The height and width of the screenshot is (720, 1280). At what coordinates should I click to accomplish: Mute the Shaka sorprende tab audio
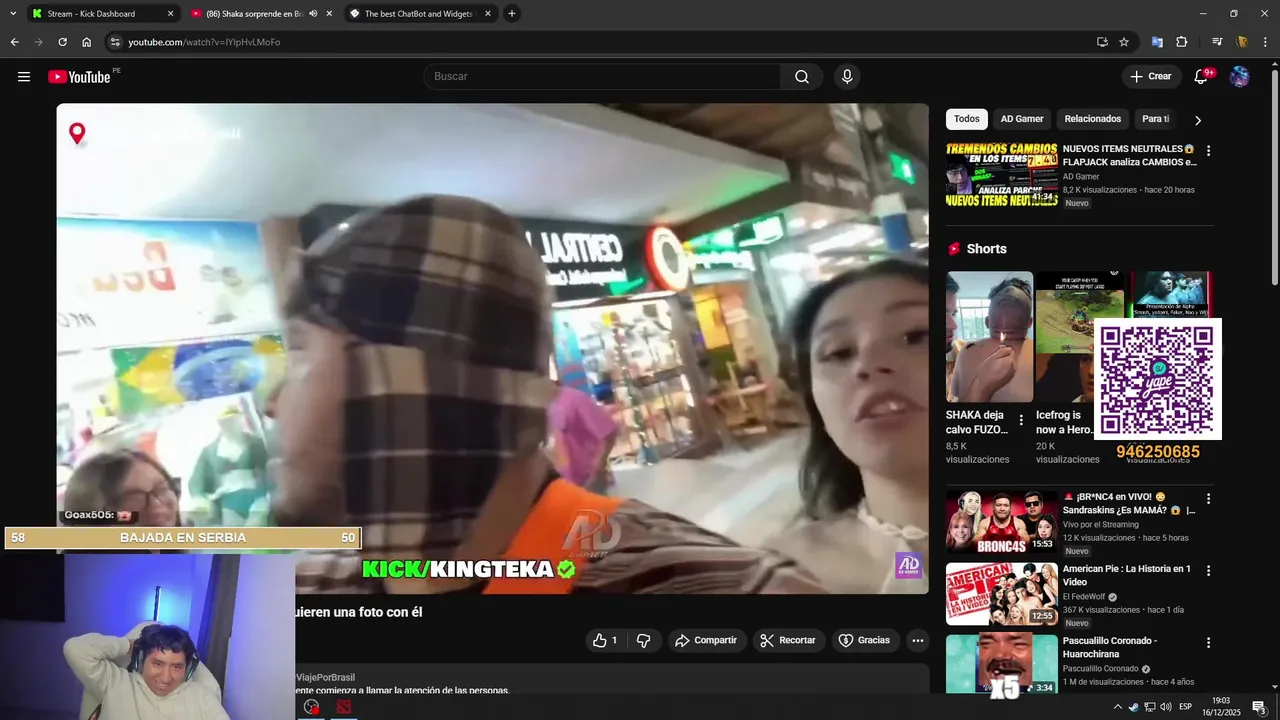point(313,14)
